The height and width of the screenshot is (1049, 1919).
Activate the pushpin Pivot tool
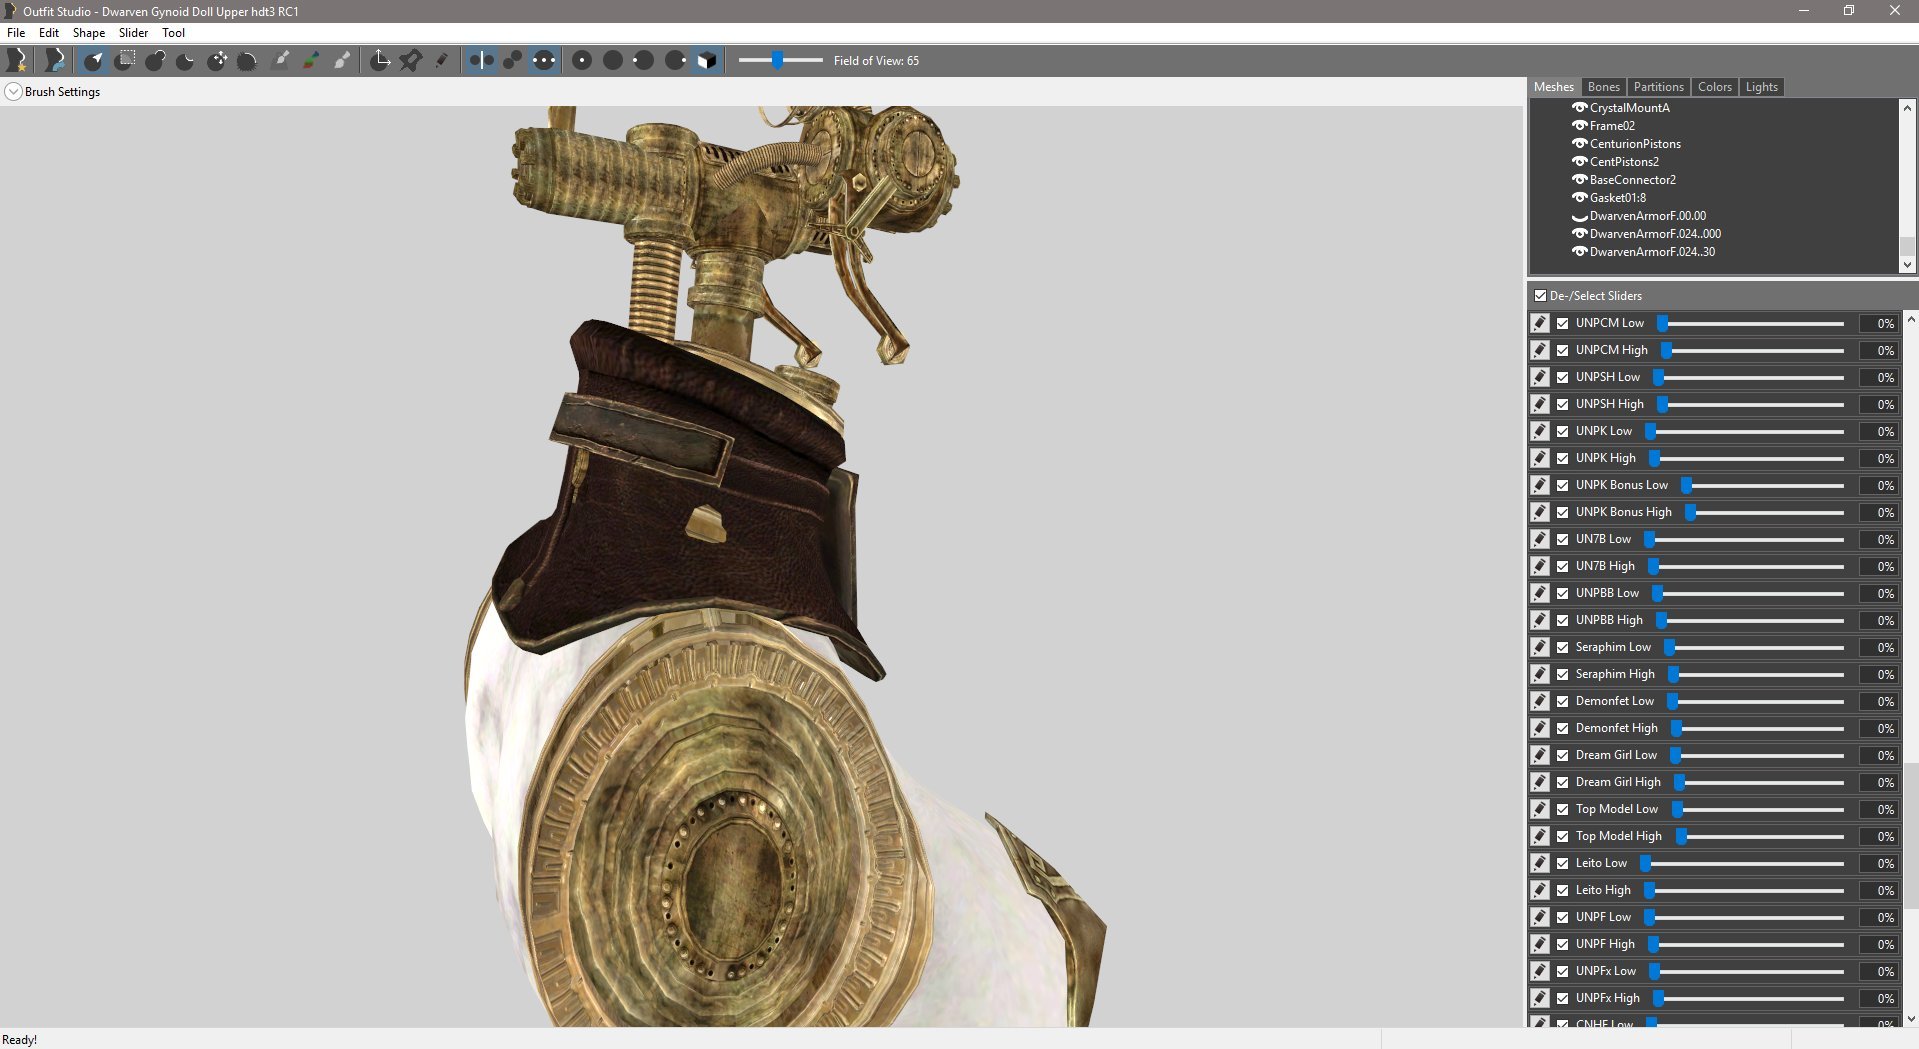coord(411,60)
